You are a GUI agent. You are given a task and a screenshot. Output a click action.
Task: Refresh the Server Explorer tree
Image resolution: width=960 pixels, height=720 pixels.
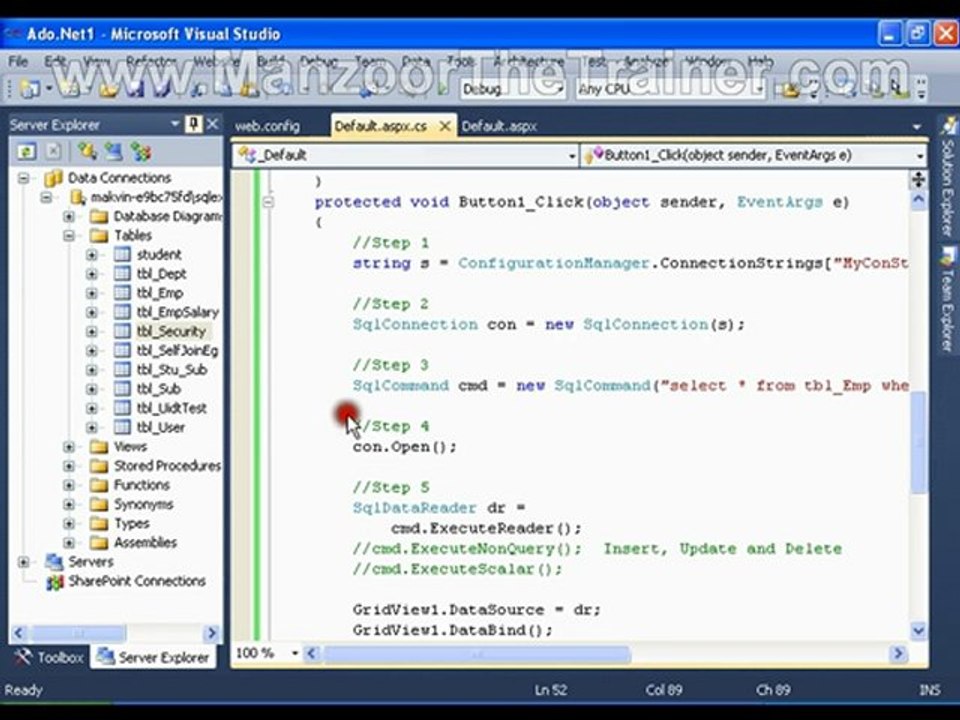(x=26, y=151)
